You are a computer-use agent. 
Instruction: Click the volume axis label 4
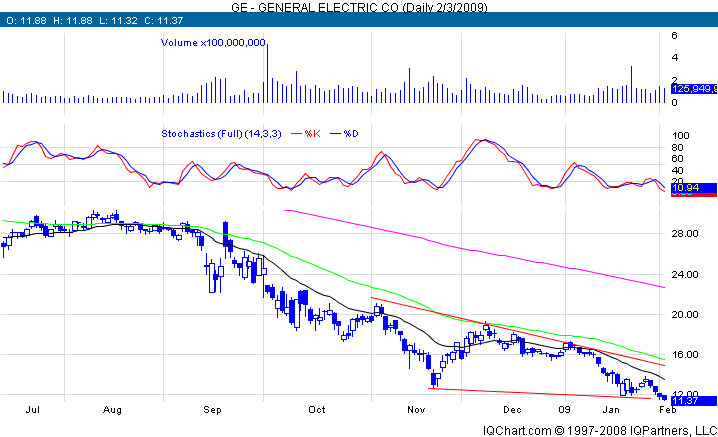tap(674, 58)
